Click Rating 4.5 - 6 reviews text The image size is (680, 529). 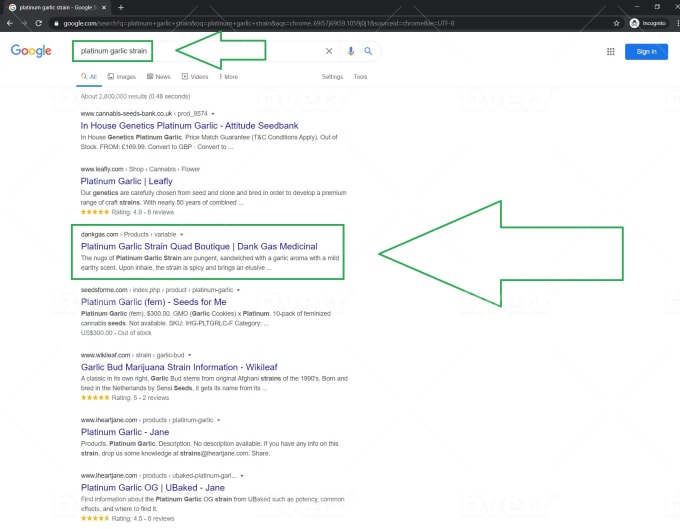pos(143,518)
